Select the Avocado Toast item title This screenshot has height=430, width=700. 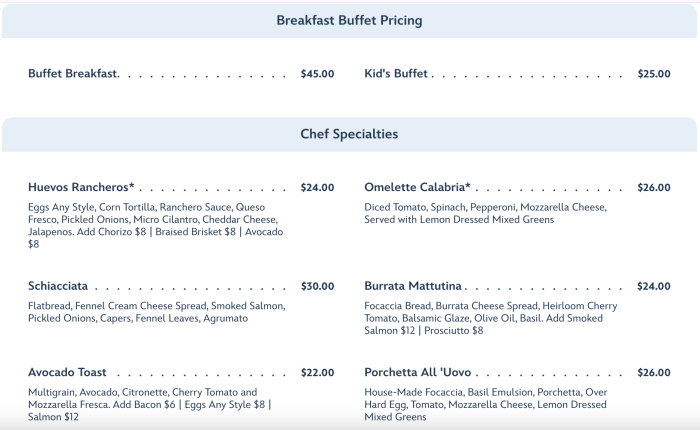(x=67, y=373)
